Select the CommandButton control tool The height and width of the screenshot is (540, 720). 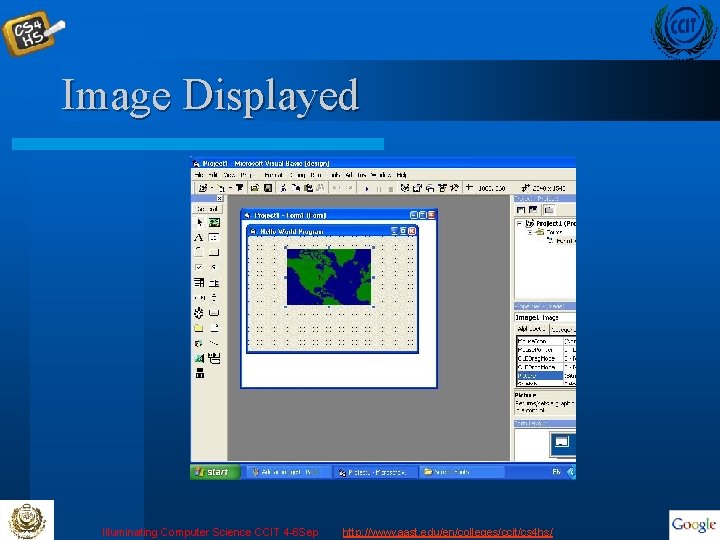pos(214,252)
